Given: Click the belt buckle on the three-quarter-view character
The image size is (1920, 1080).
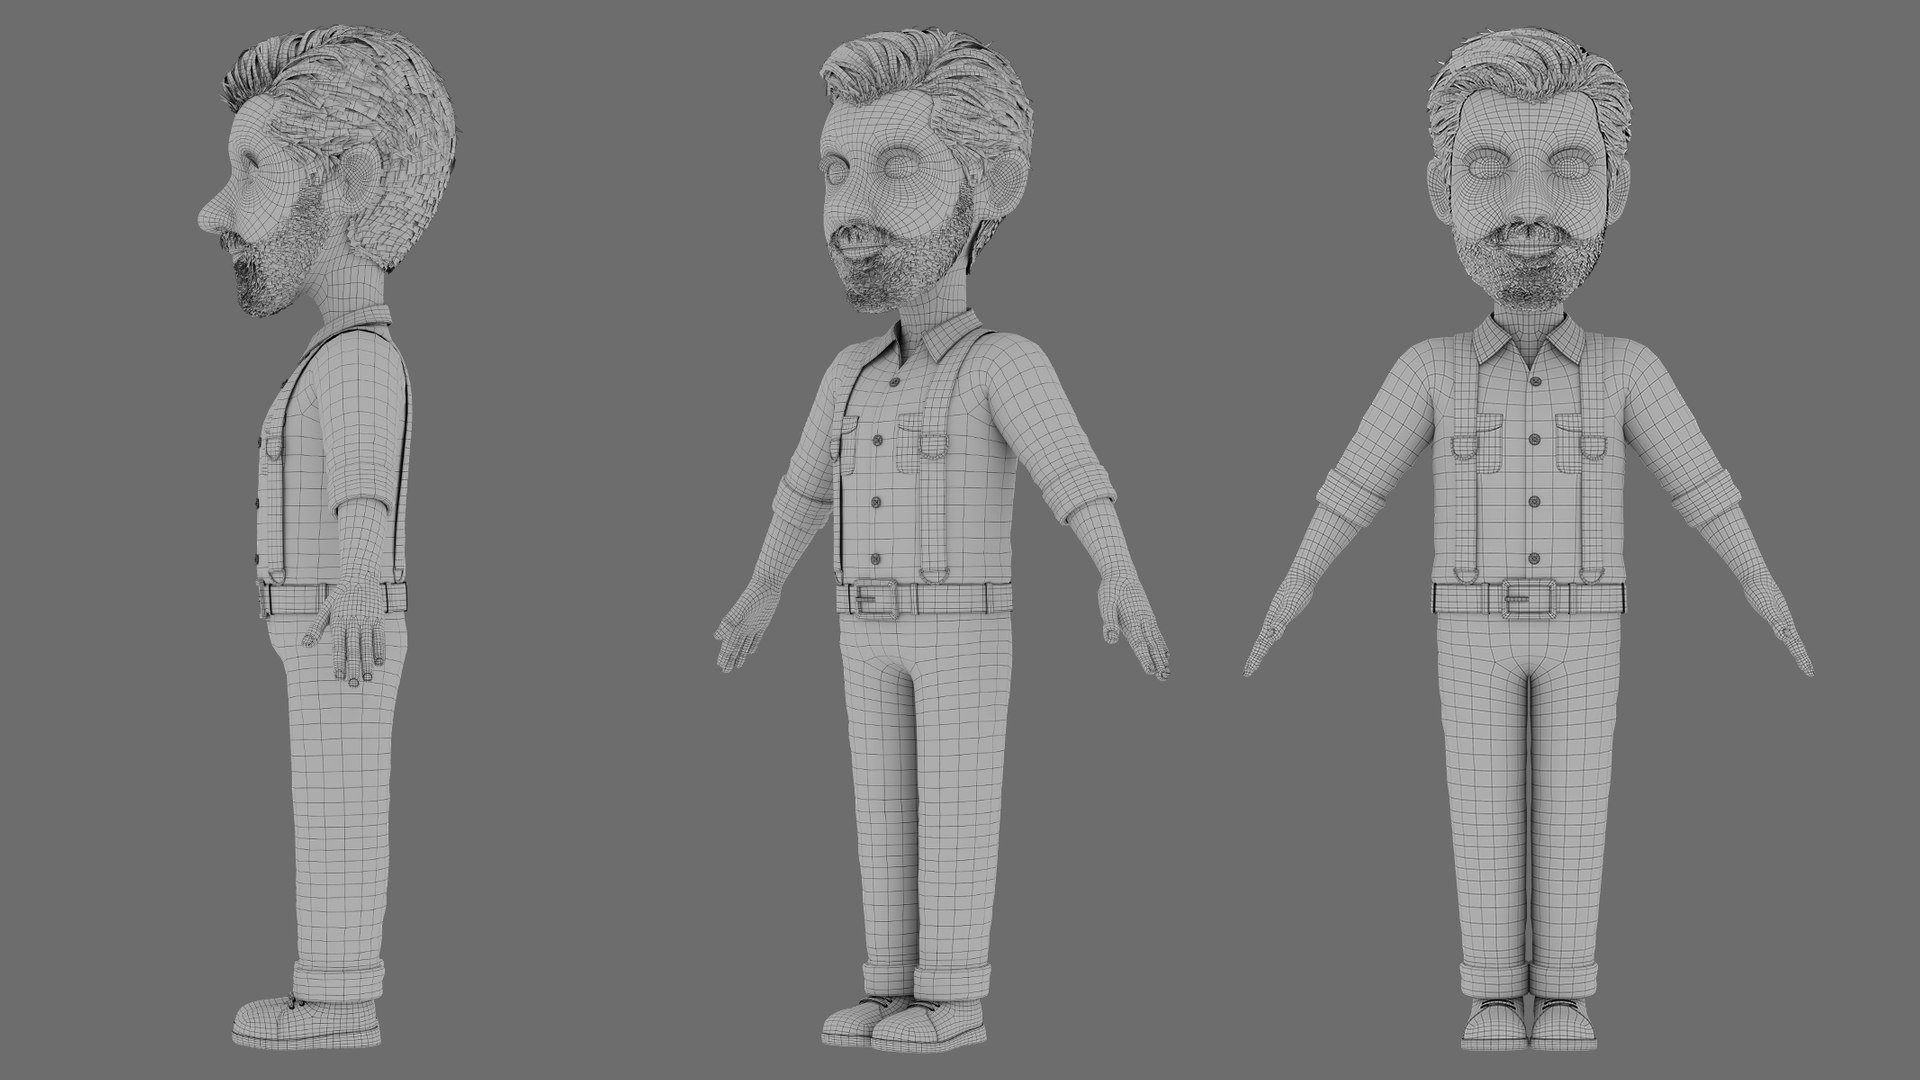Looking at the screenshot, I should point(878,602).
